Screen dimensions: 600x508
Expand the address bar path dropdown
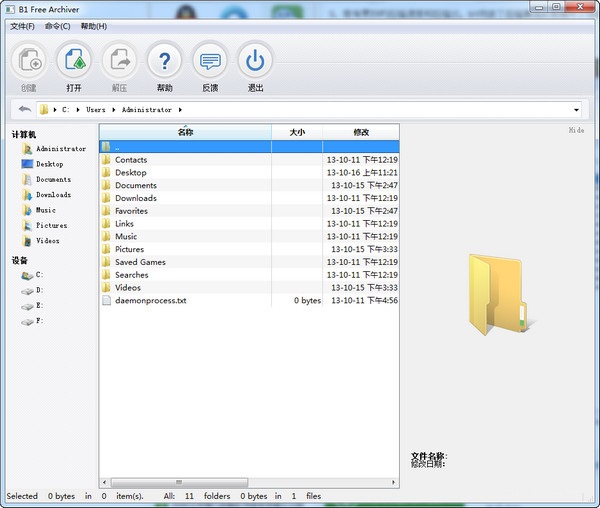(577, 110)
